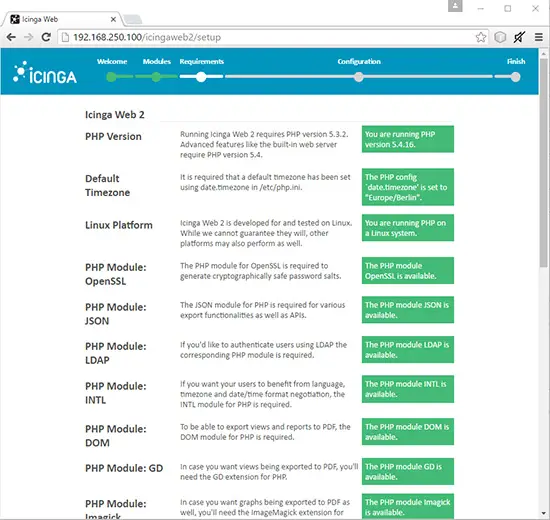Click the white Requirements progress dot

coord(201,77)
